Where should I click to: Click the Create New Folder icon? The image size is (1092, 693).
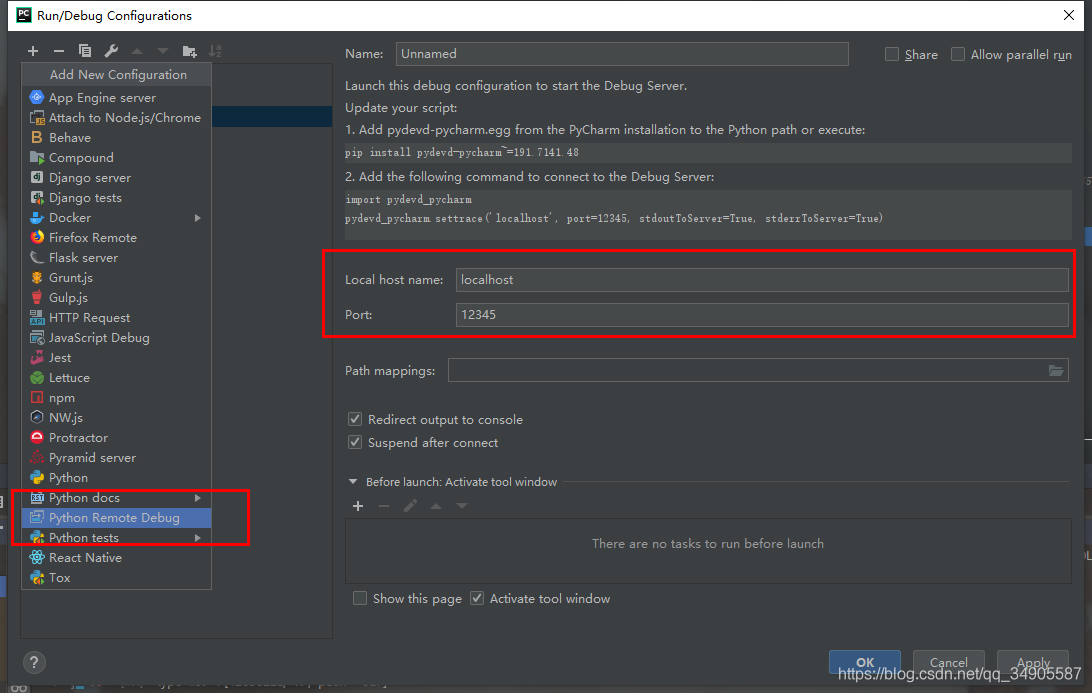point(189,51)
